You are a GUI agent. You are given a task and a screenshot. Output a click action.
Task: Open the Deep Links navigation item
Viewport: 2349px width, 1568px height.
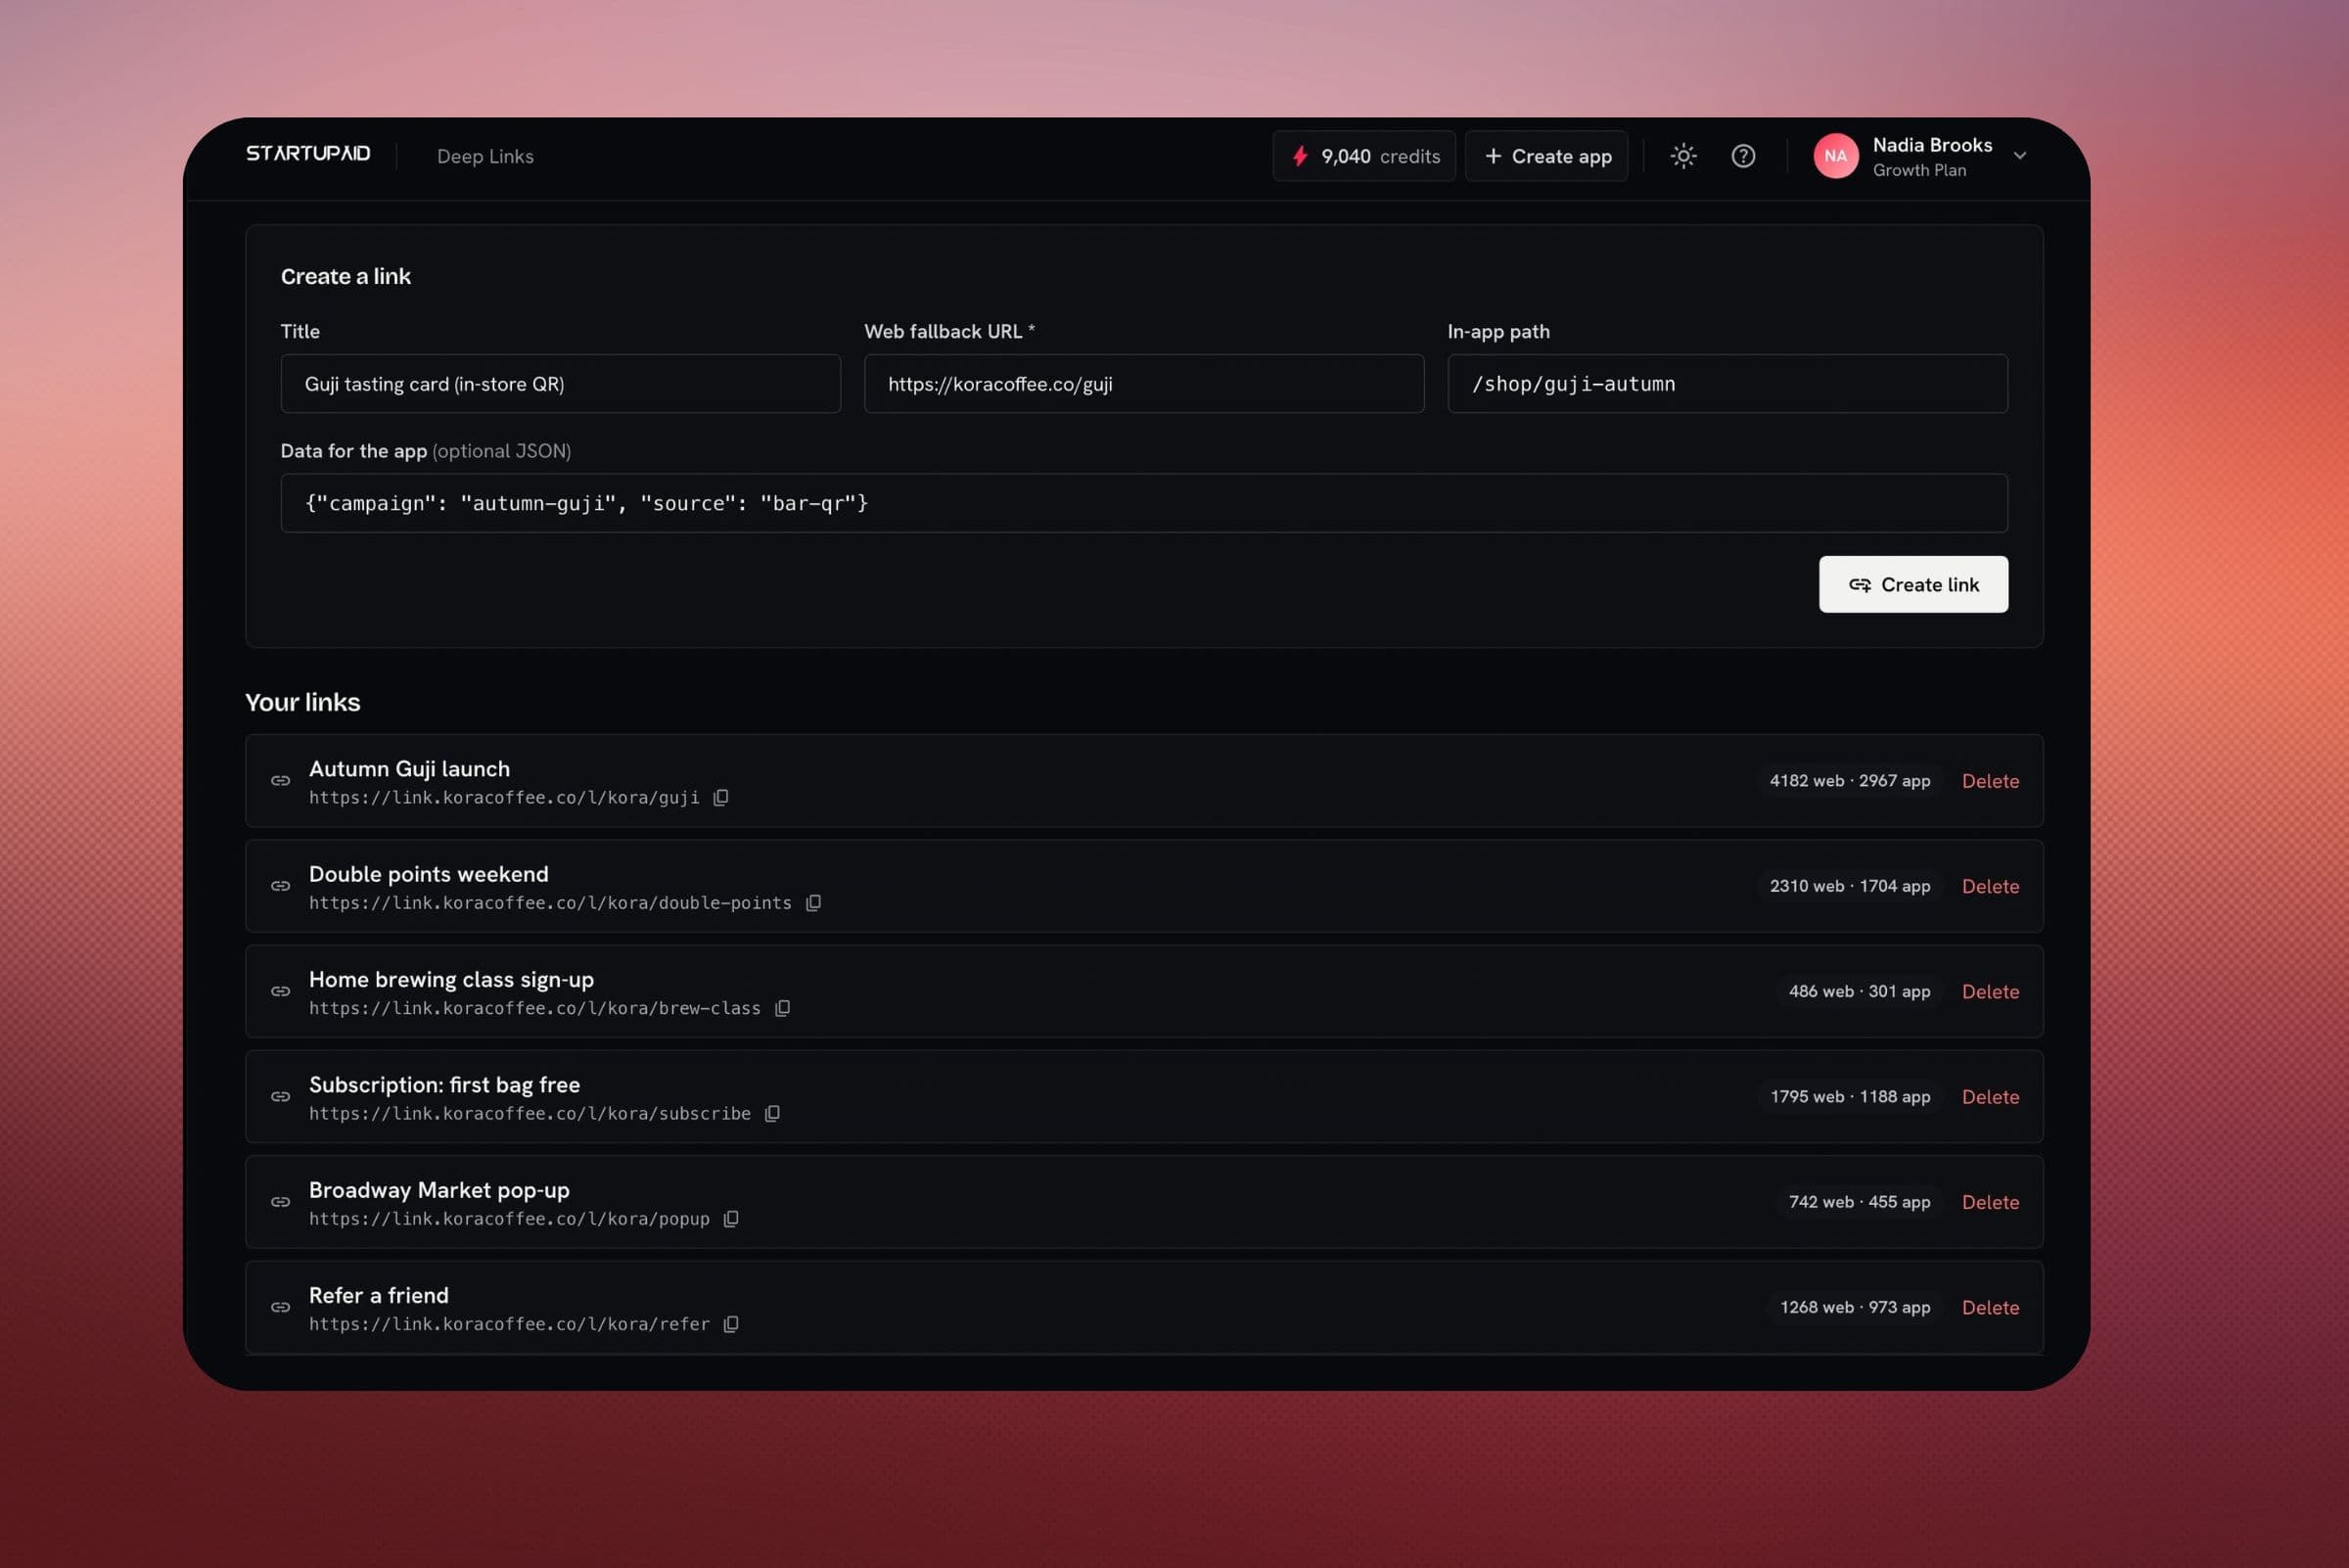pyautogui.click(x=485, y=156)
